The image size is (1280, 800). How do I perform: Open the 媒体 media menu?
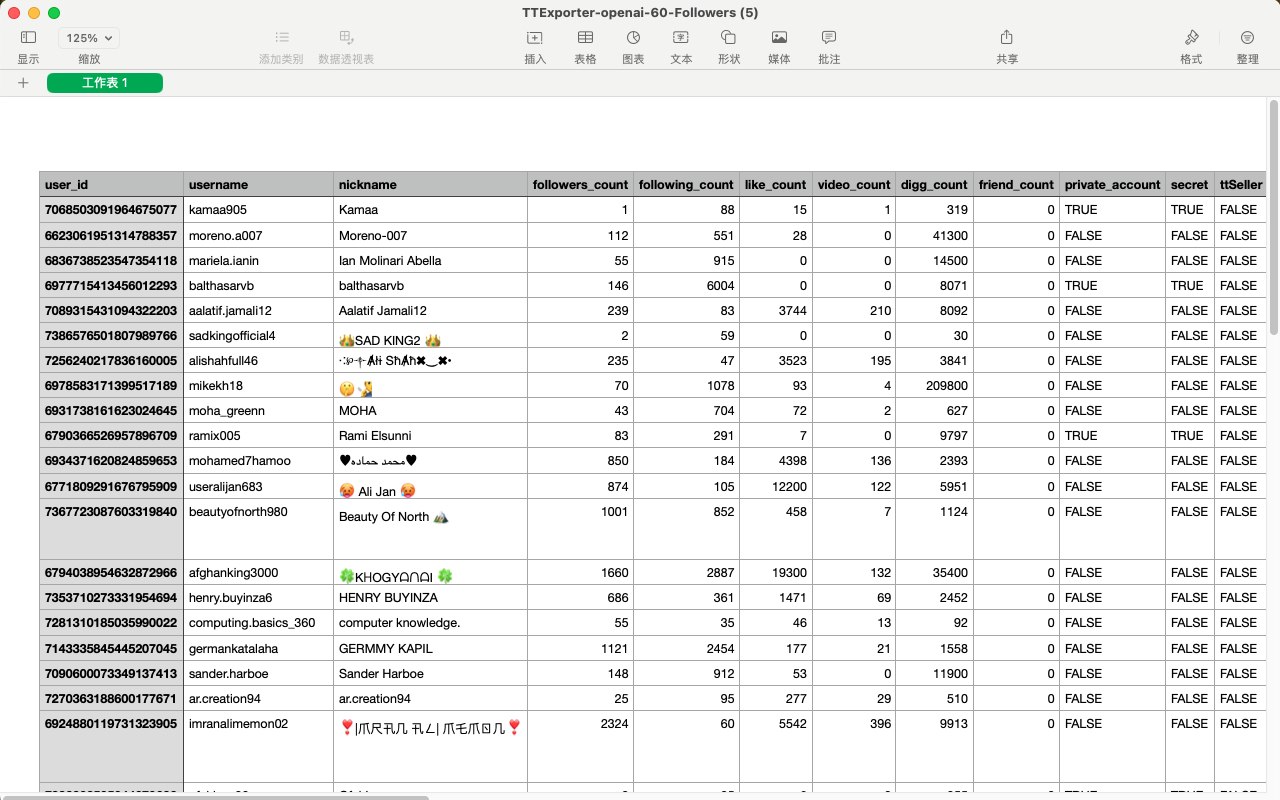pos(779,38)
